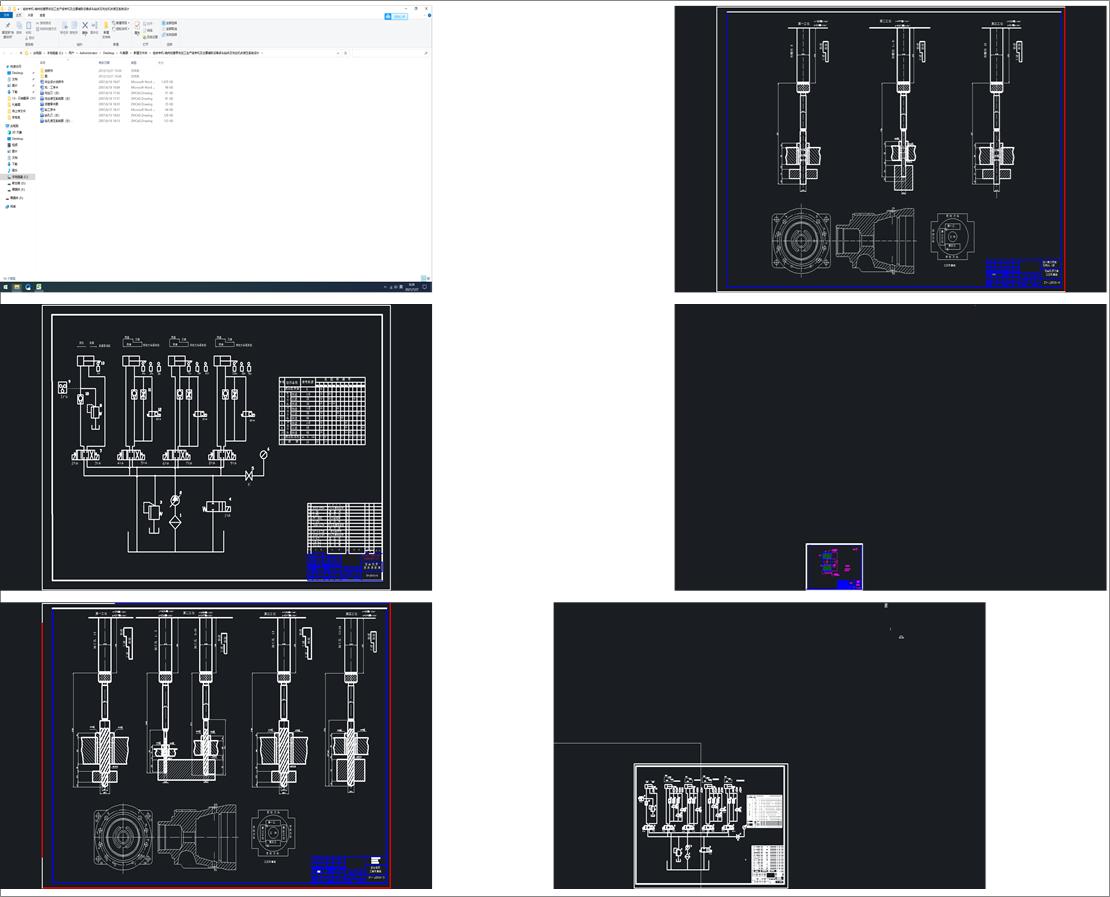
Task: Open the notification center icon on the taskbar
Action: (425, 287)
